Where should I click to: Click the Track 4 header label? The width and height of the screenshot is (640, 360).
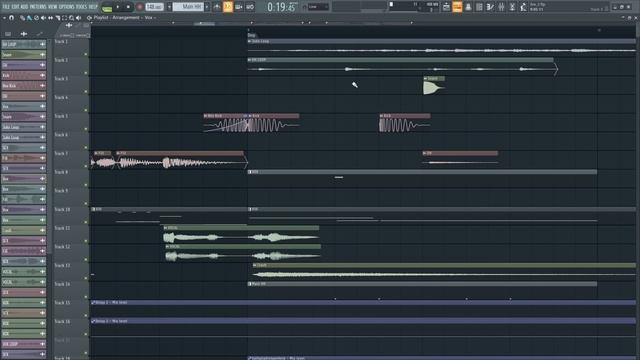point(61,98)
